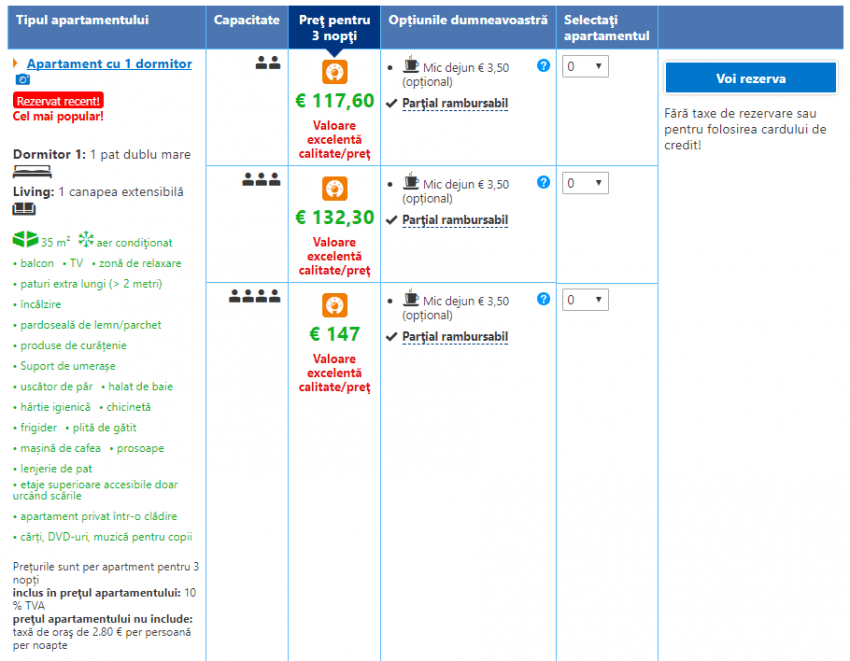The image size is (850, 661).
Task: Open help icon for first breakfast option
Action: (x=543, y=66)
